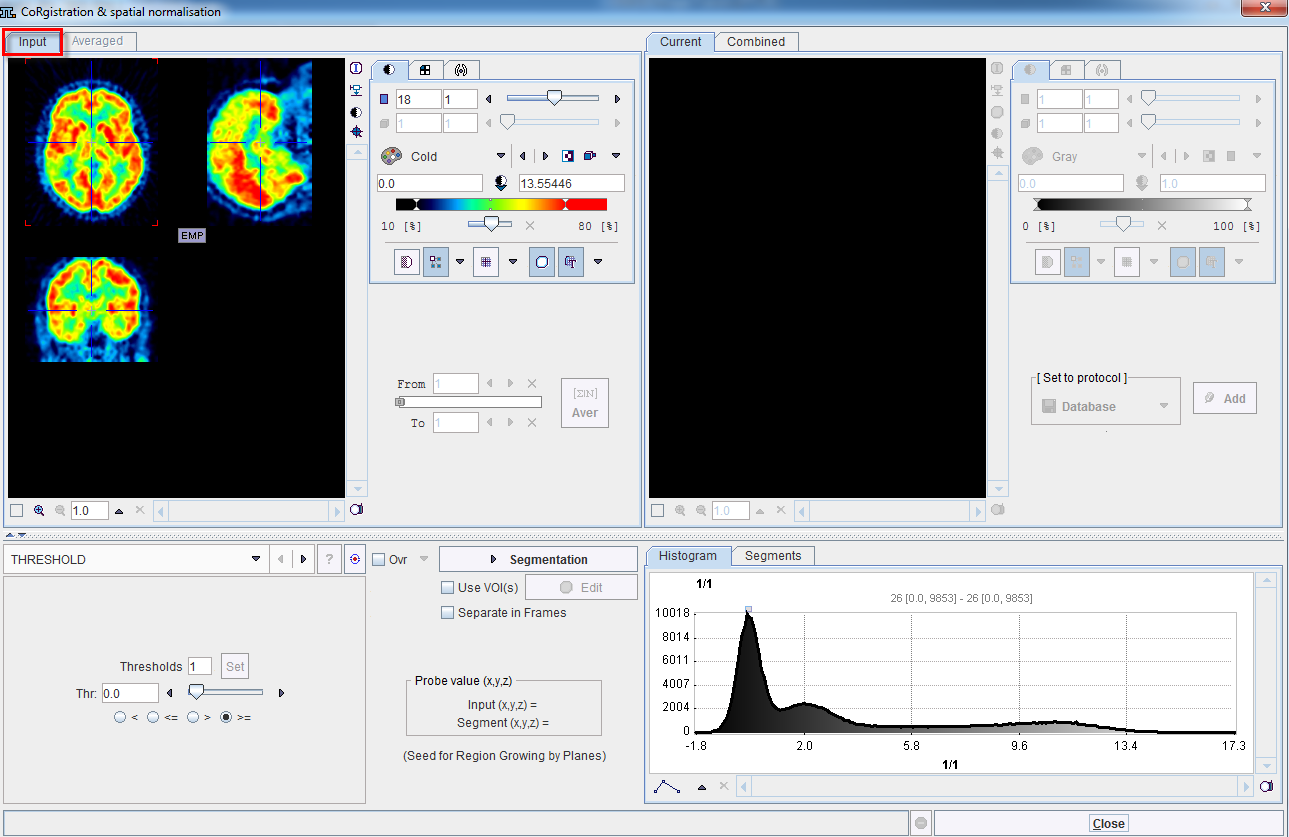
Task: Enable the Ovr checkbox
Action: coord(379,560)
